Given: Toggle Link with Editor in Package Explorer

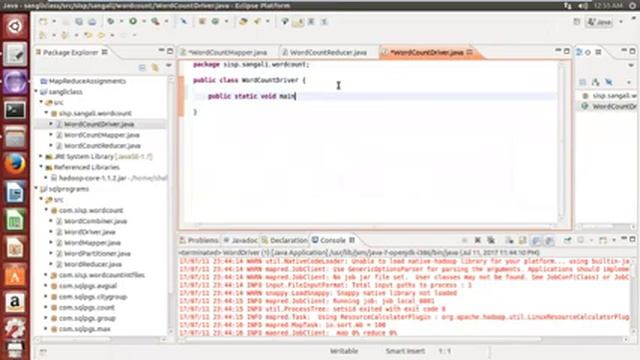Looking at the screenshot, I should pos(155,67).
